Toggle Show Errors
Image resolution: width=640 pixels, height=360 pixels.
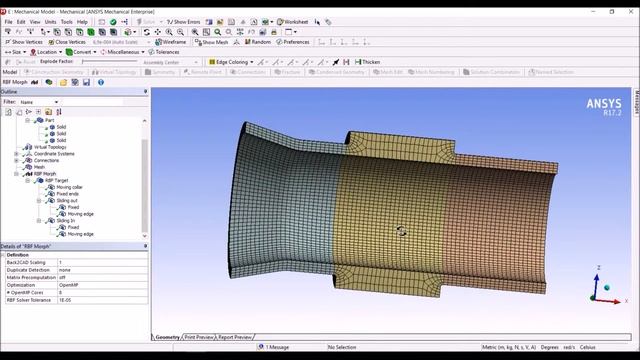pyautogui.click(x=184, y=22)
